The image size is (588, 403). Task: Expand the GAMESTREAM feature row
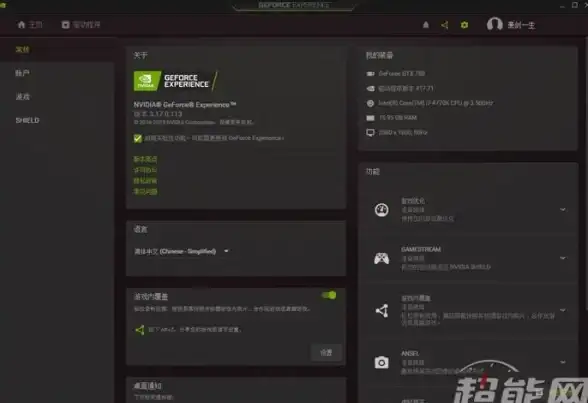tap(563, 258)
